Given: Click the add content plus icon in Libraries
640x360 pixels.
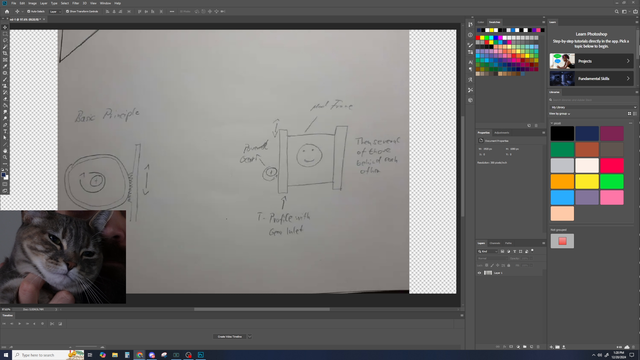Looking at the screenshot, I should tap(551, 347).
